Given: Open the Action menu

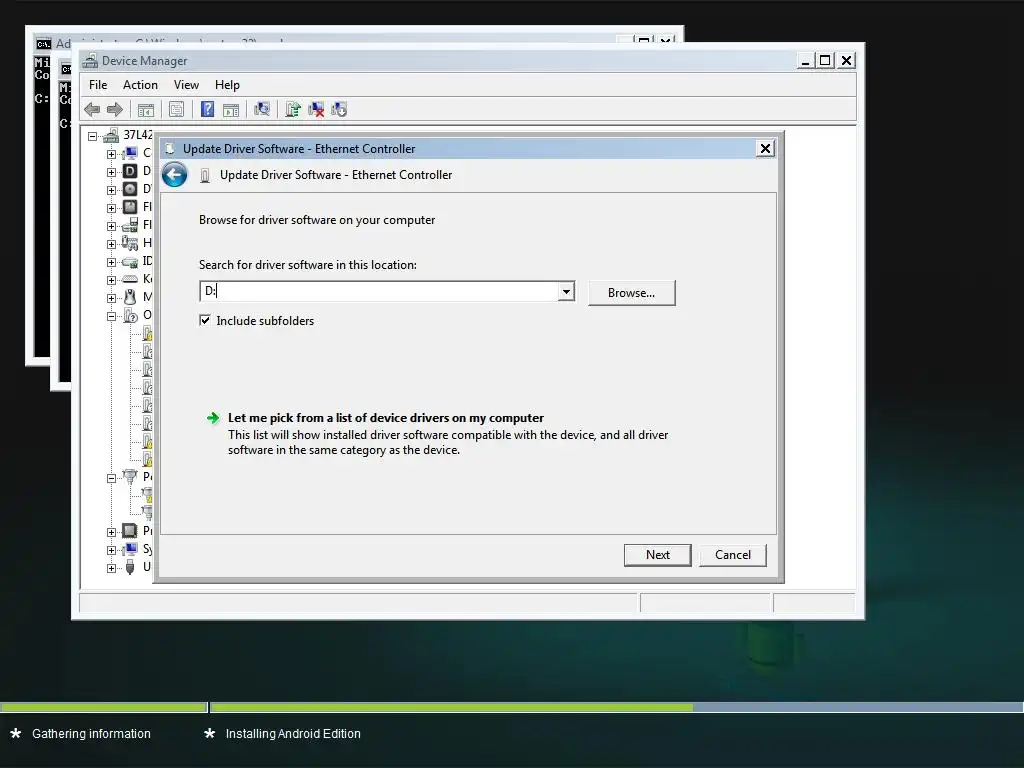Looking at the screenshot, I should click(140, 85).
